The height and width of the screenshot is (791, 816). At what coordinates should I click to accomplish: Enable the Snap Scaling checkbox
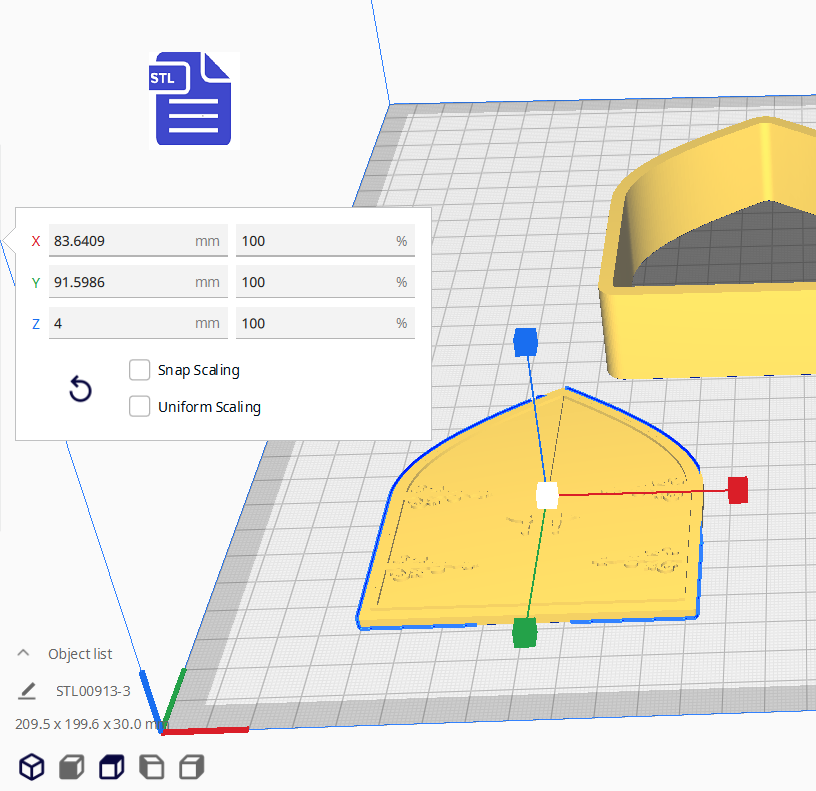coord(140,370)
